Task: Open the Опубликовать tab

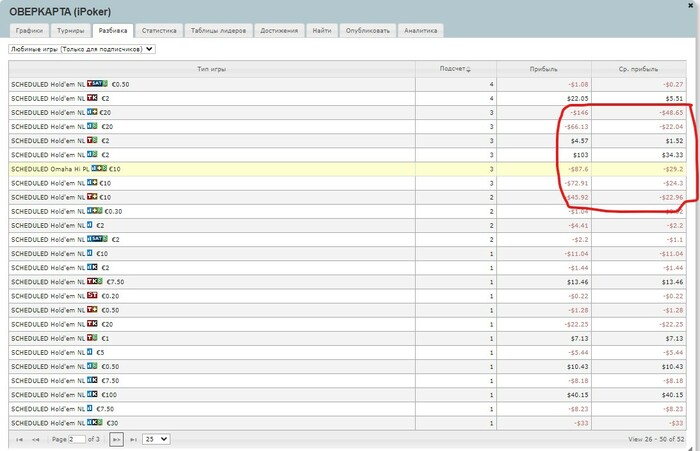Action: [368, 31]
